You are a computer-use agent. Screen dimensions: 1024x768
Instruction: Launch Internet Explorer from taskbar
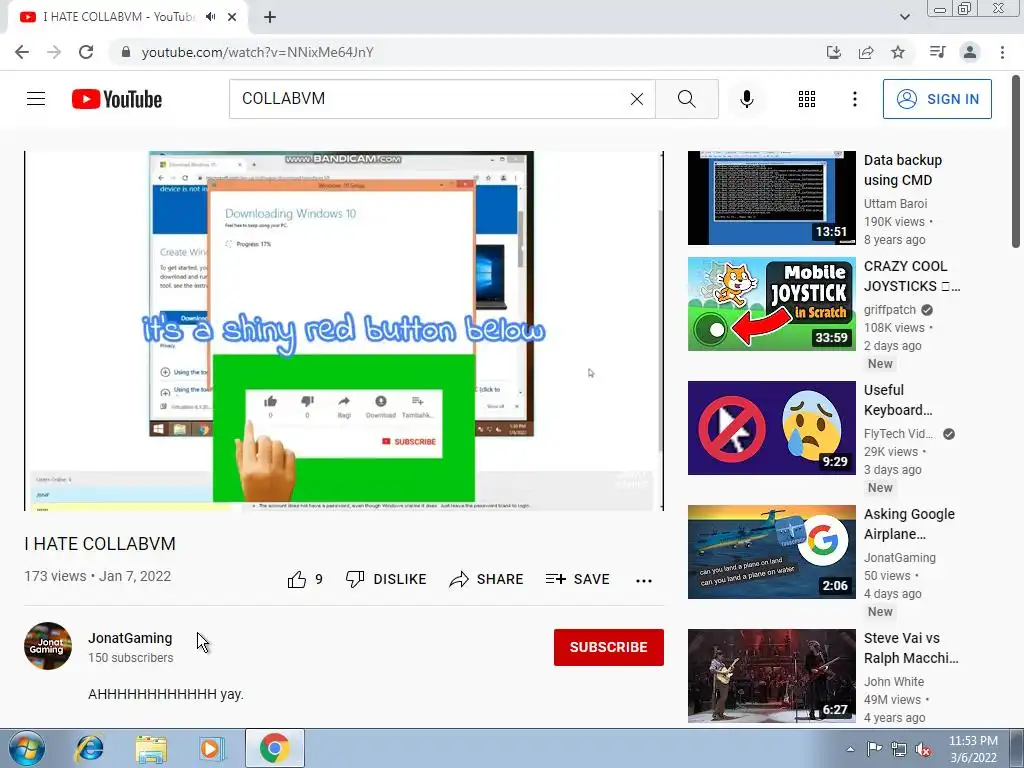[x=89, y=748]
